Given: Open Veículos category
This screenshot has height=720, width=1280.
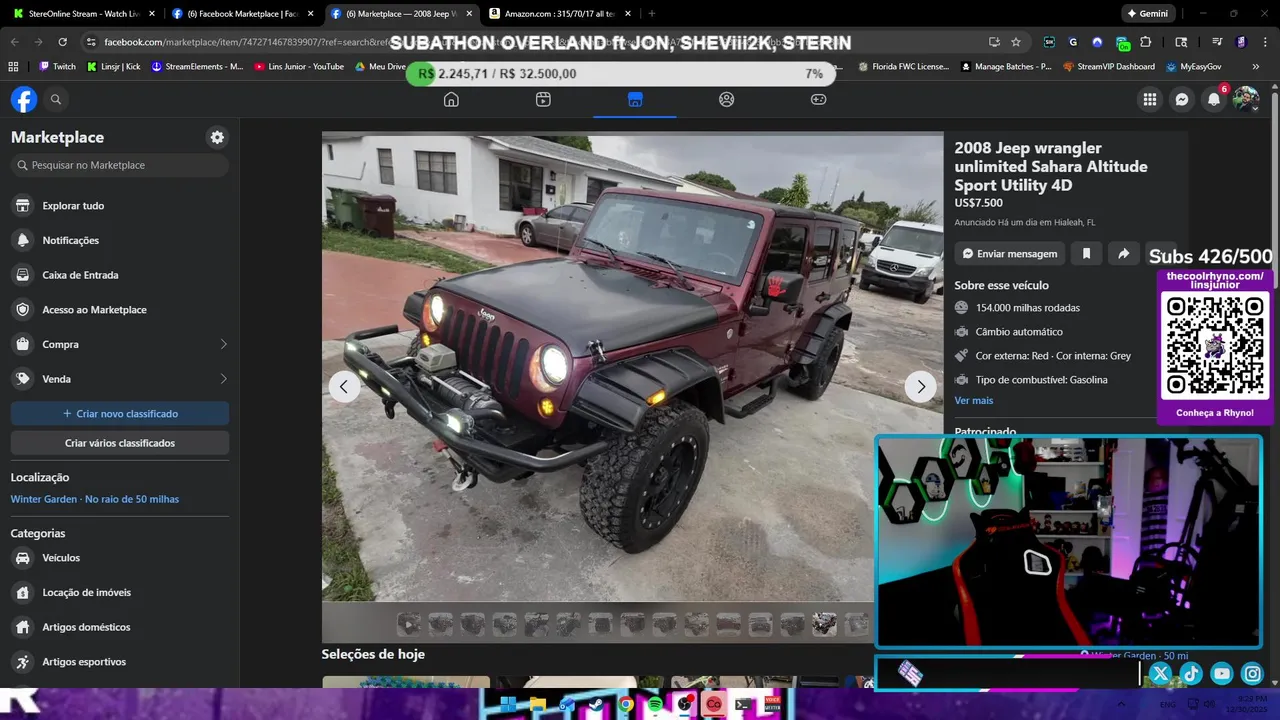Looking at the screenshot, I should 120,558.
